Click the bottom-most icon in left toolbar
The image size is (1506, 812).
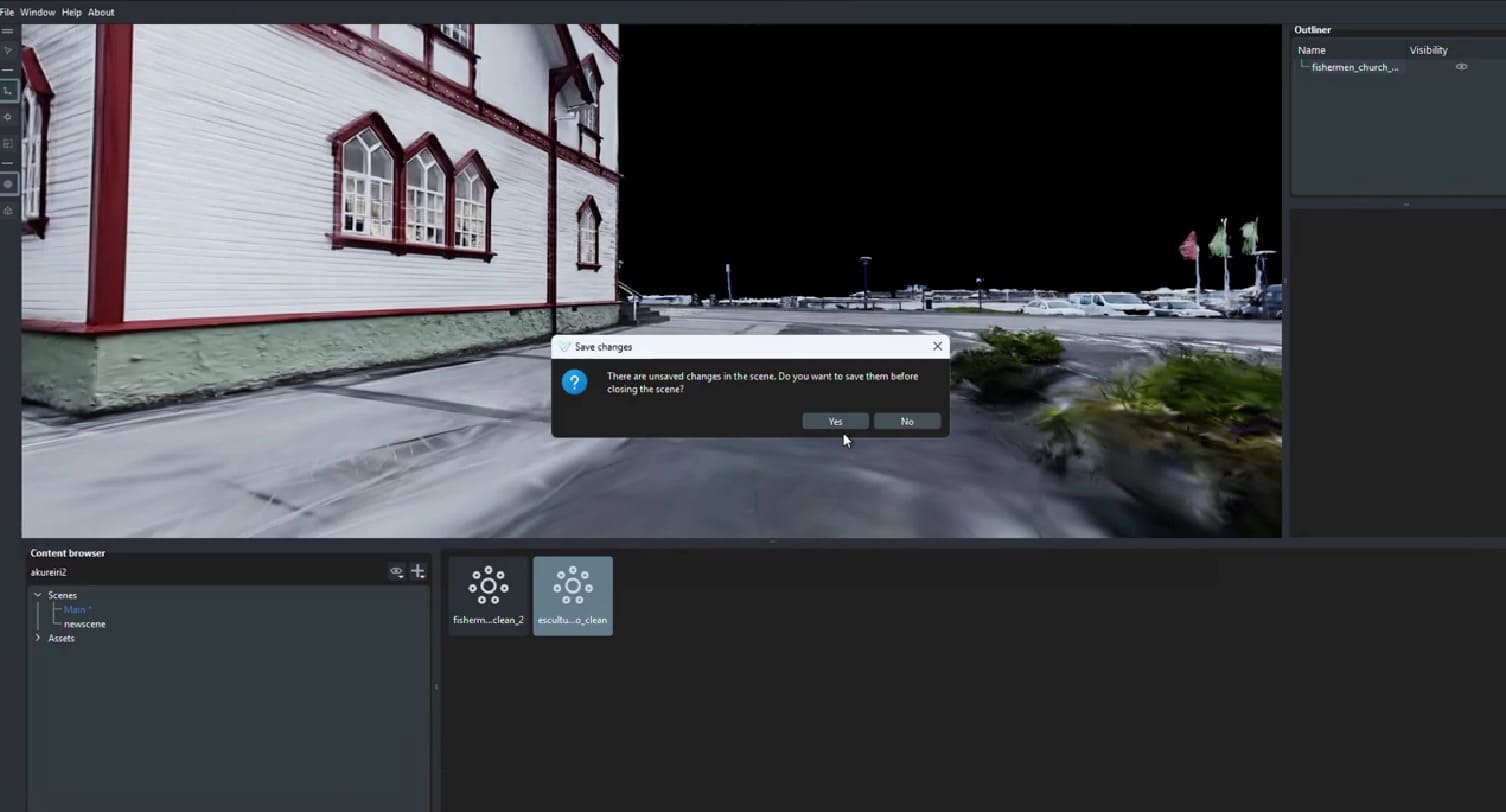pos(8,210)
